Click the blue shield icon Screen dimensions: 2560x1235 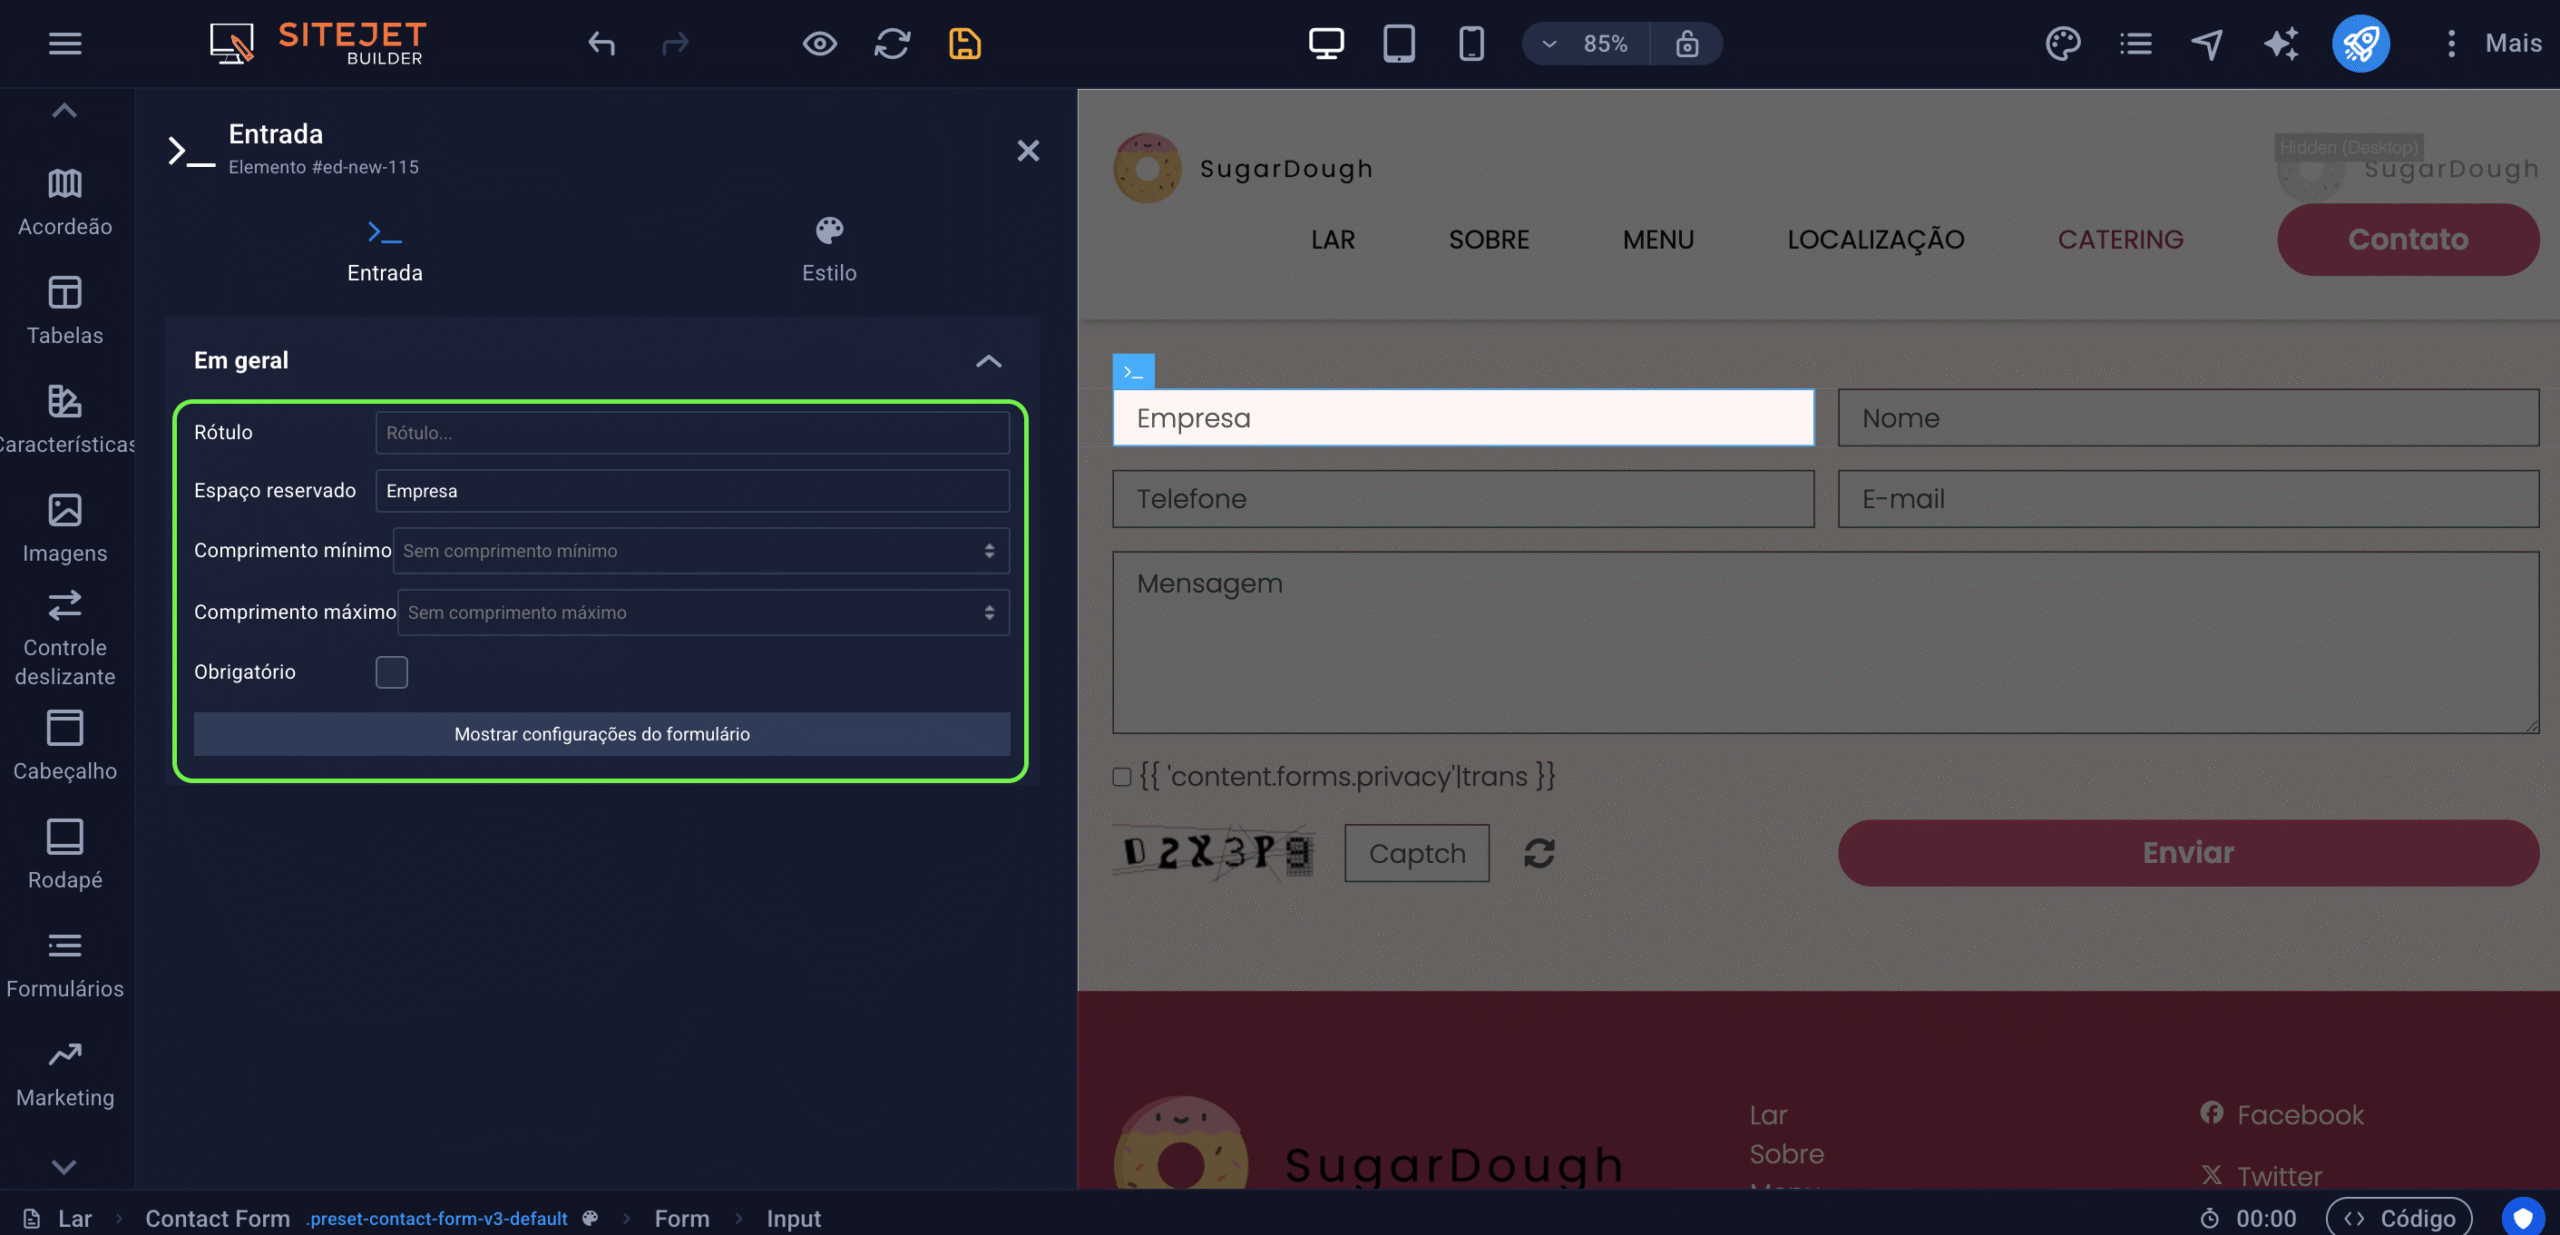pyautogui.click(x=2523, y=1217)
